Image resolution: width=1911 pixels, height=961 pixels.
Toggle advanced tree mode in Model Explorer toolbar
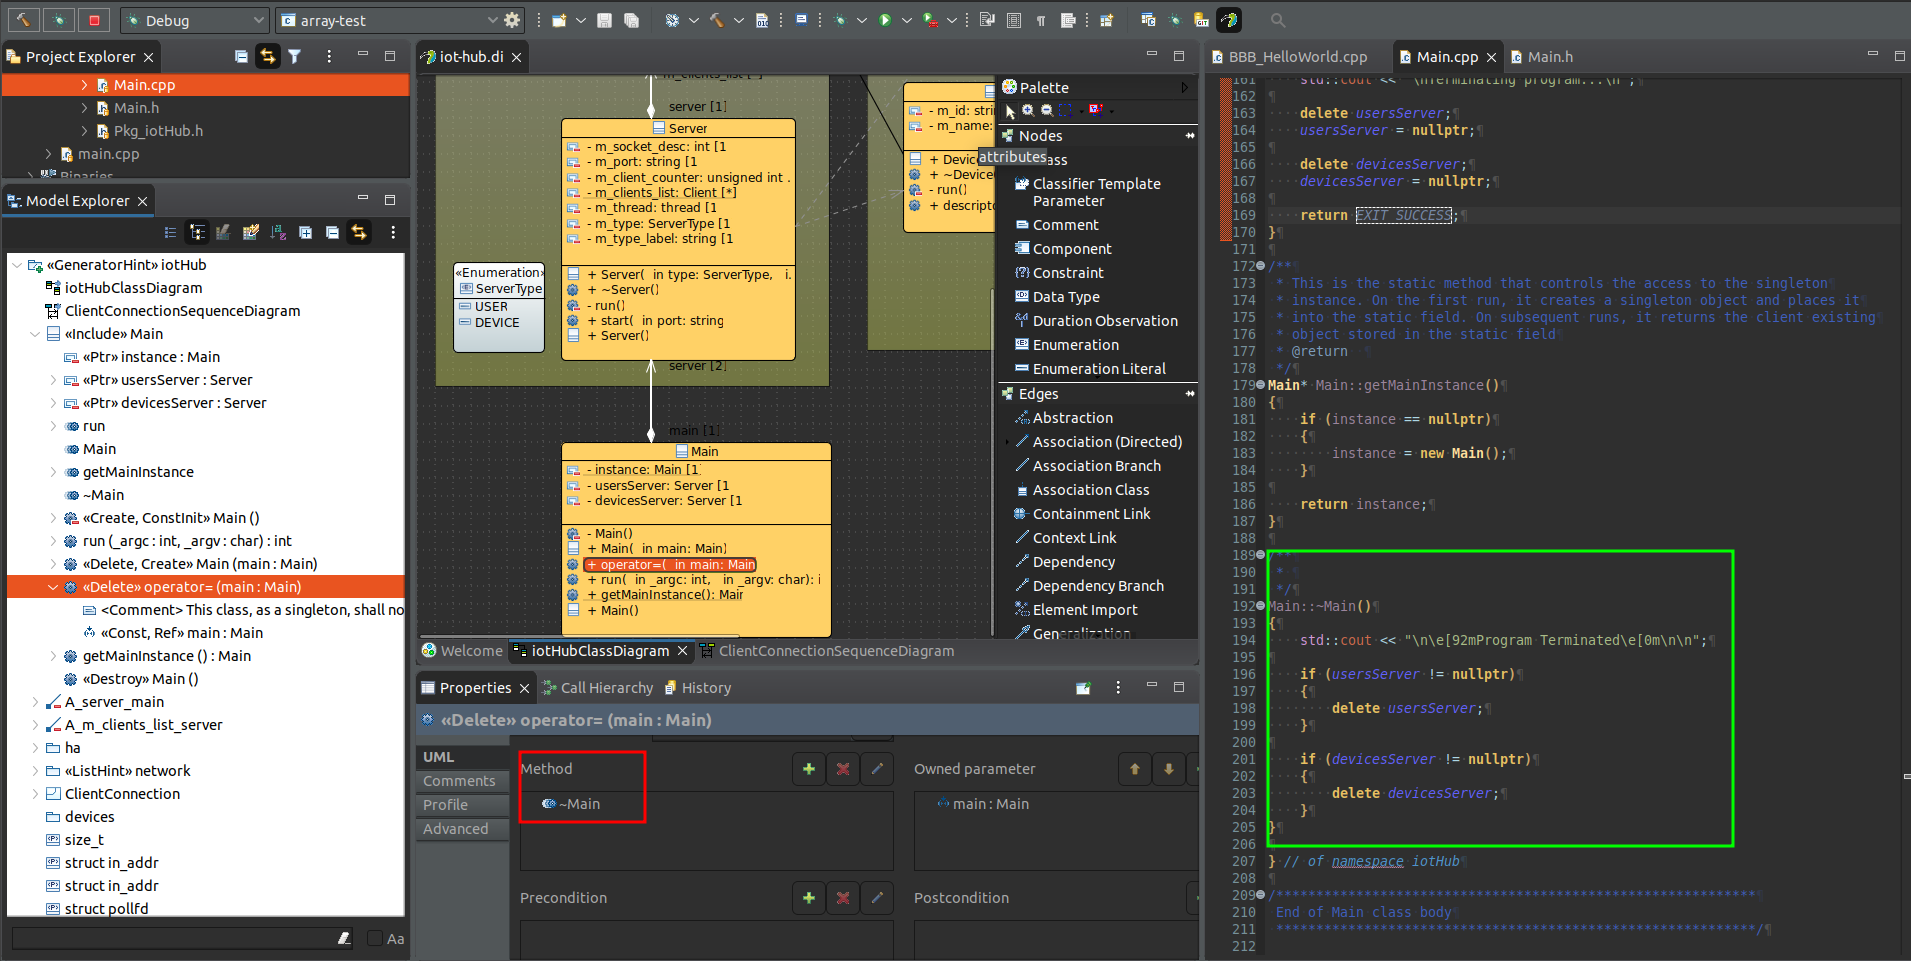[x=197, y=233]
